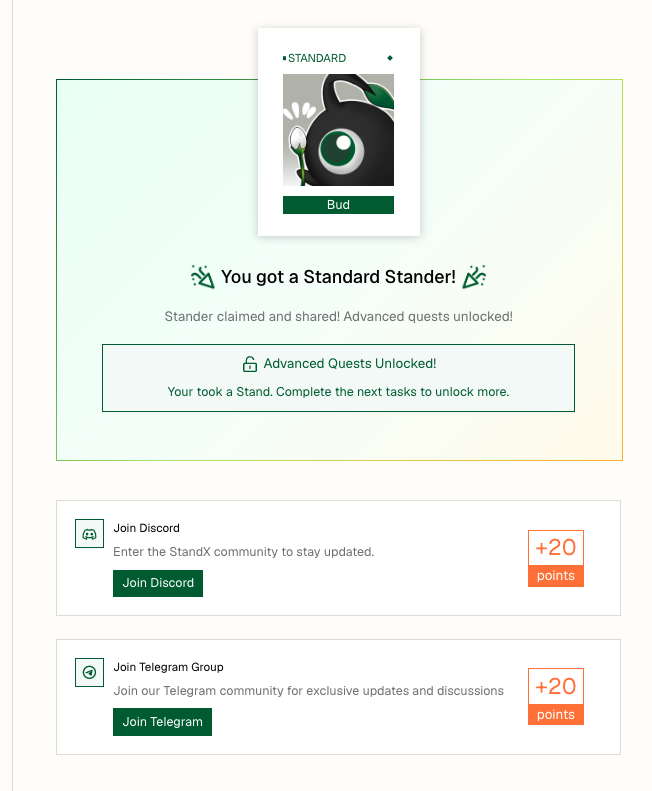652x791 pixels.
Task: Click the party popper left of heading
Action: 202,277
